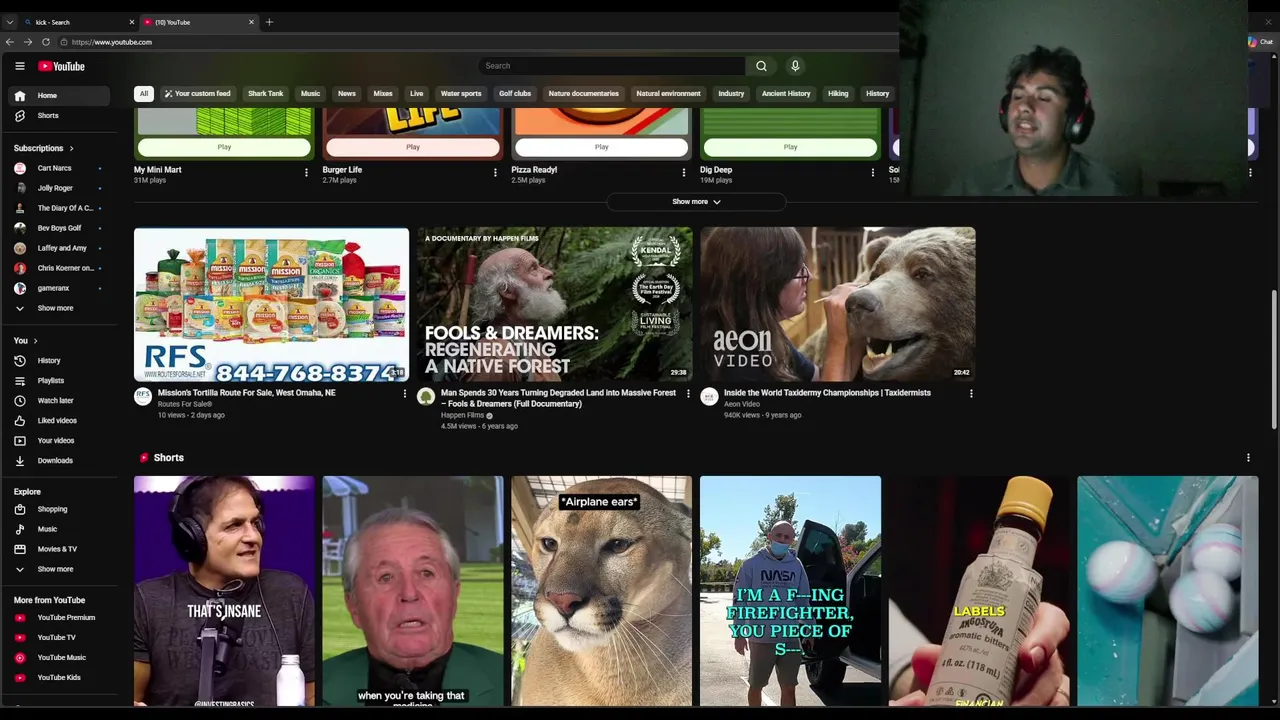Select the Water sports chip
This screenshot has height=720, width=1280.
(x=461, y=94)
